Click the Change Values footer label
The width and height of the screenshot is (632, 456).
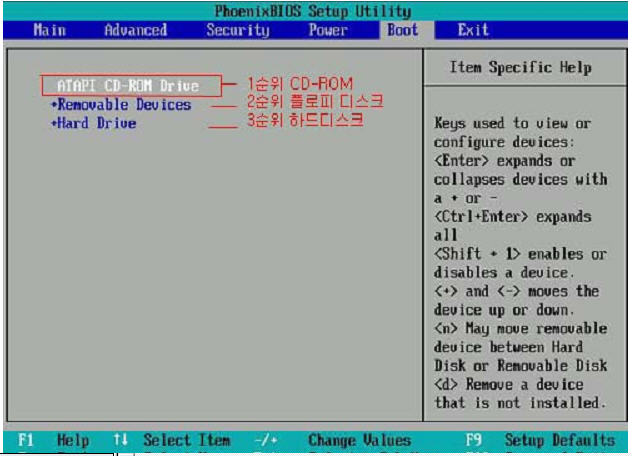360,440
